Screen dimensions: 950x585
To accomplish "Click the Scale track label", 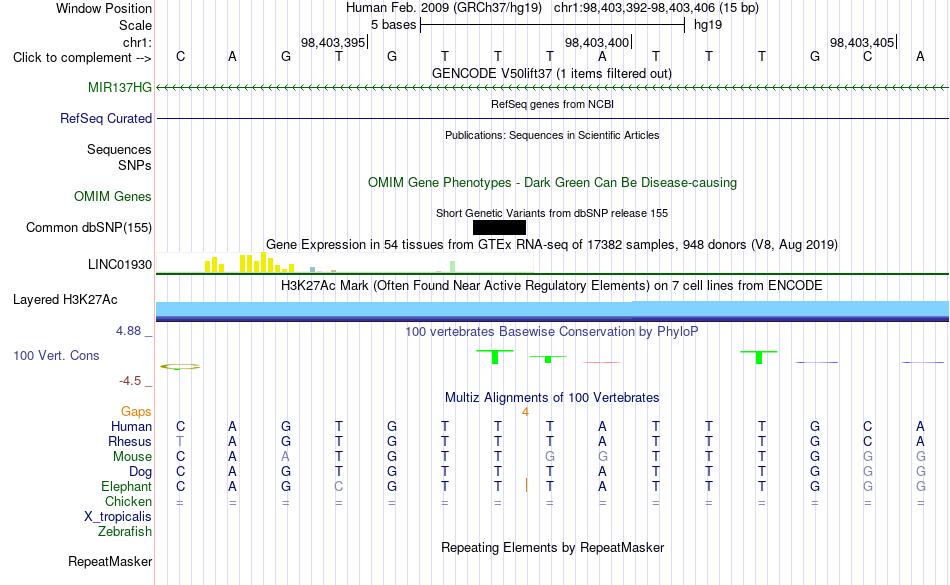I will coord(135,25).
